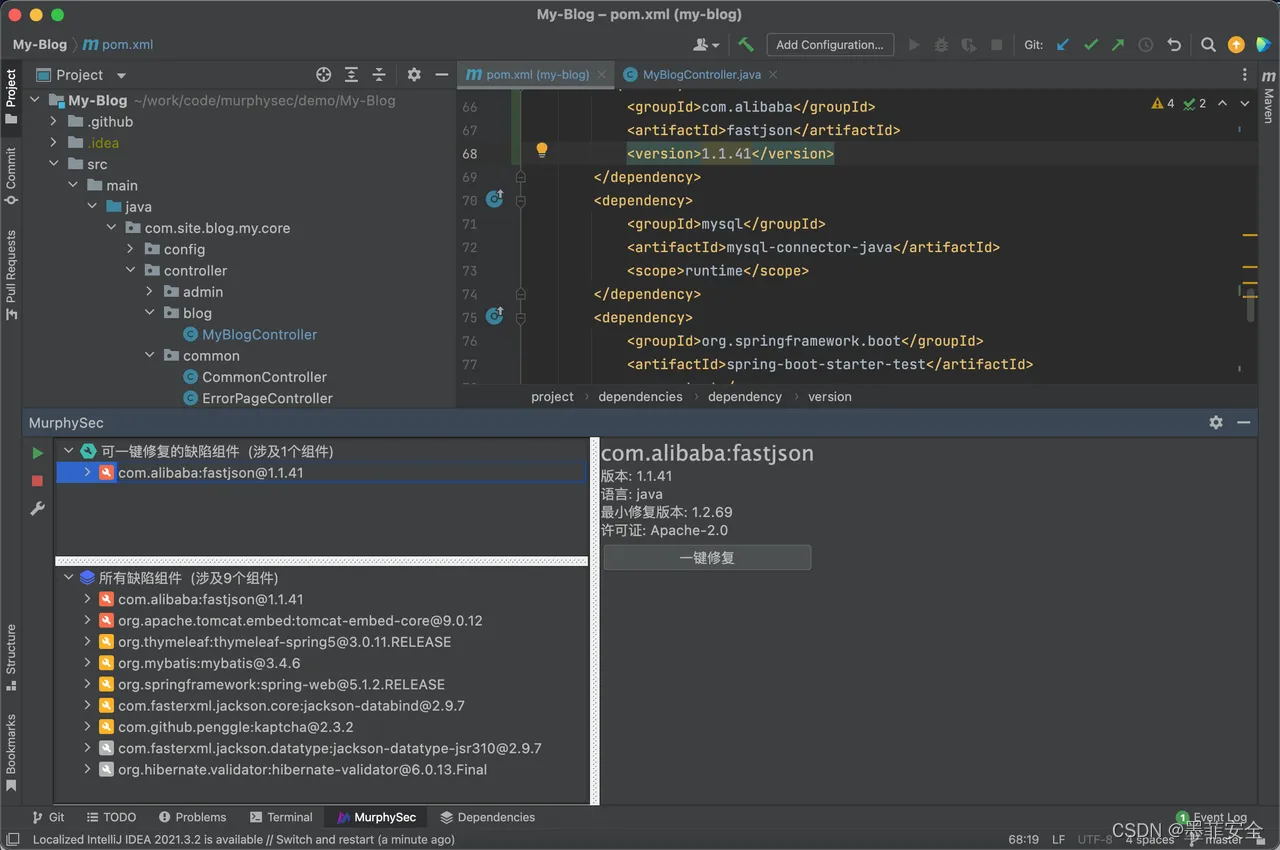1280x850 pixels.
Task: Select MyBlogController in project tree
Action: click(259, 334)
